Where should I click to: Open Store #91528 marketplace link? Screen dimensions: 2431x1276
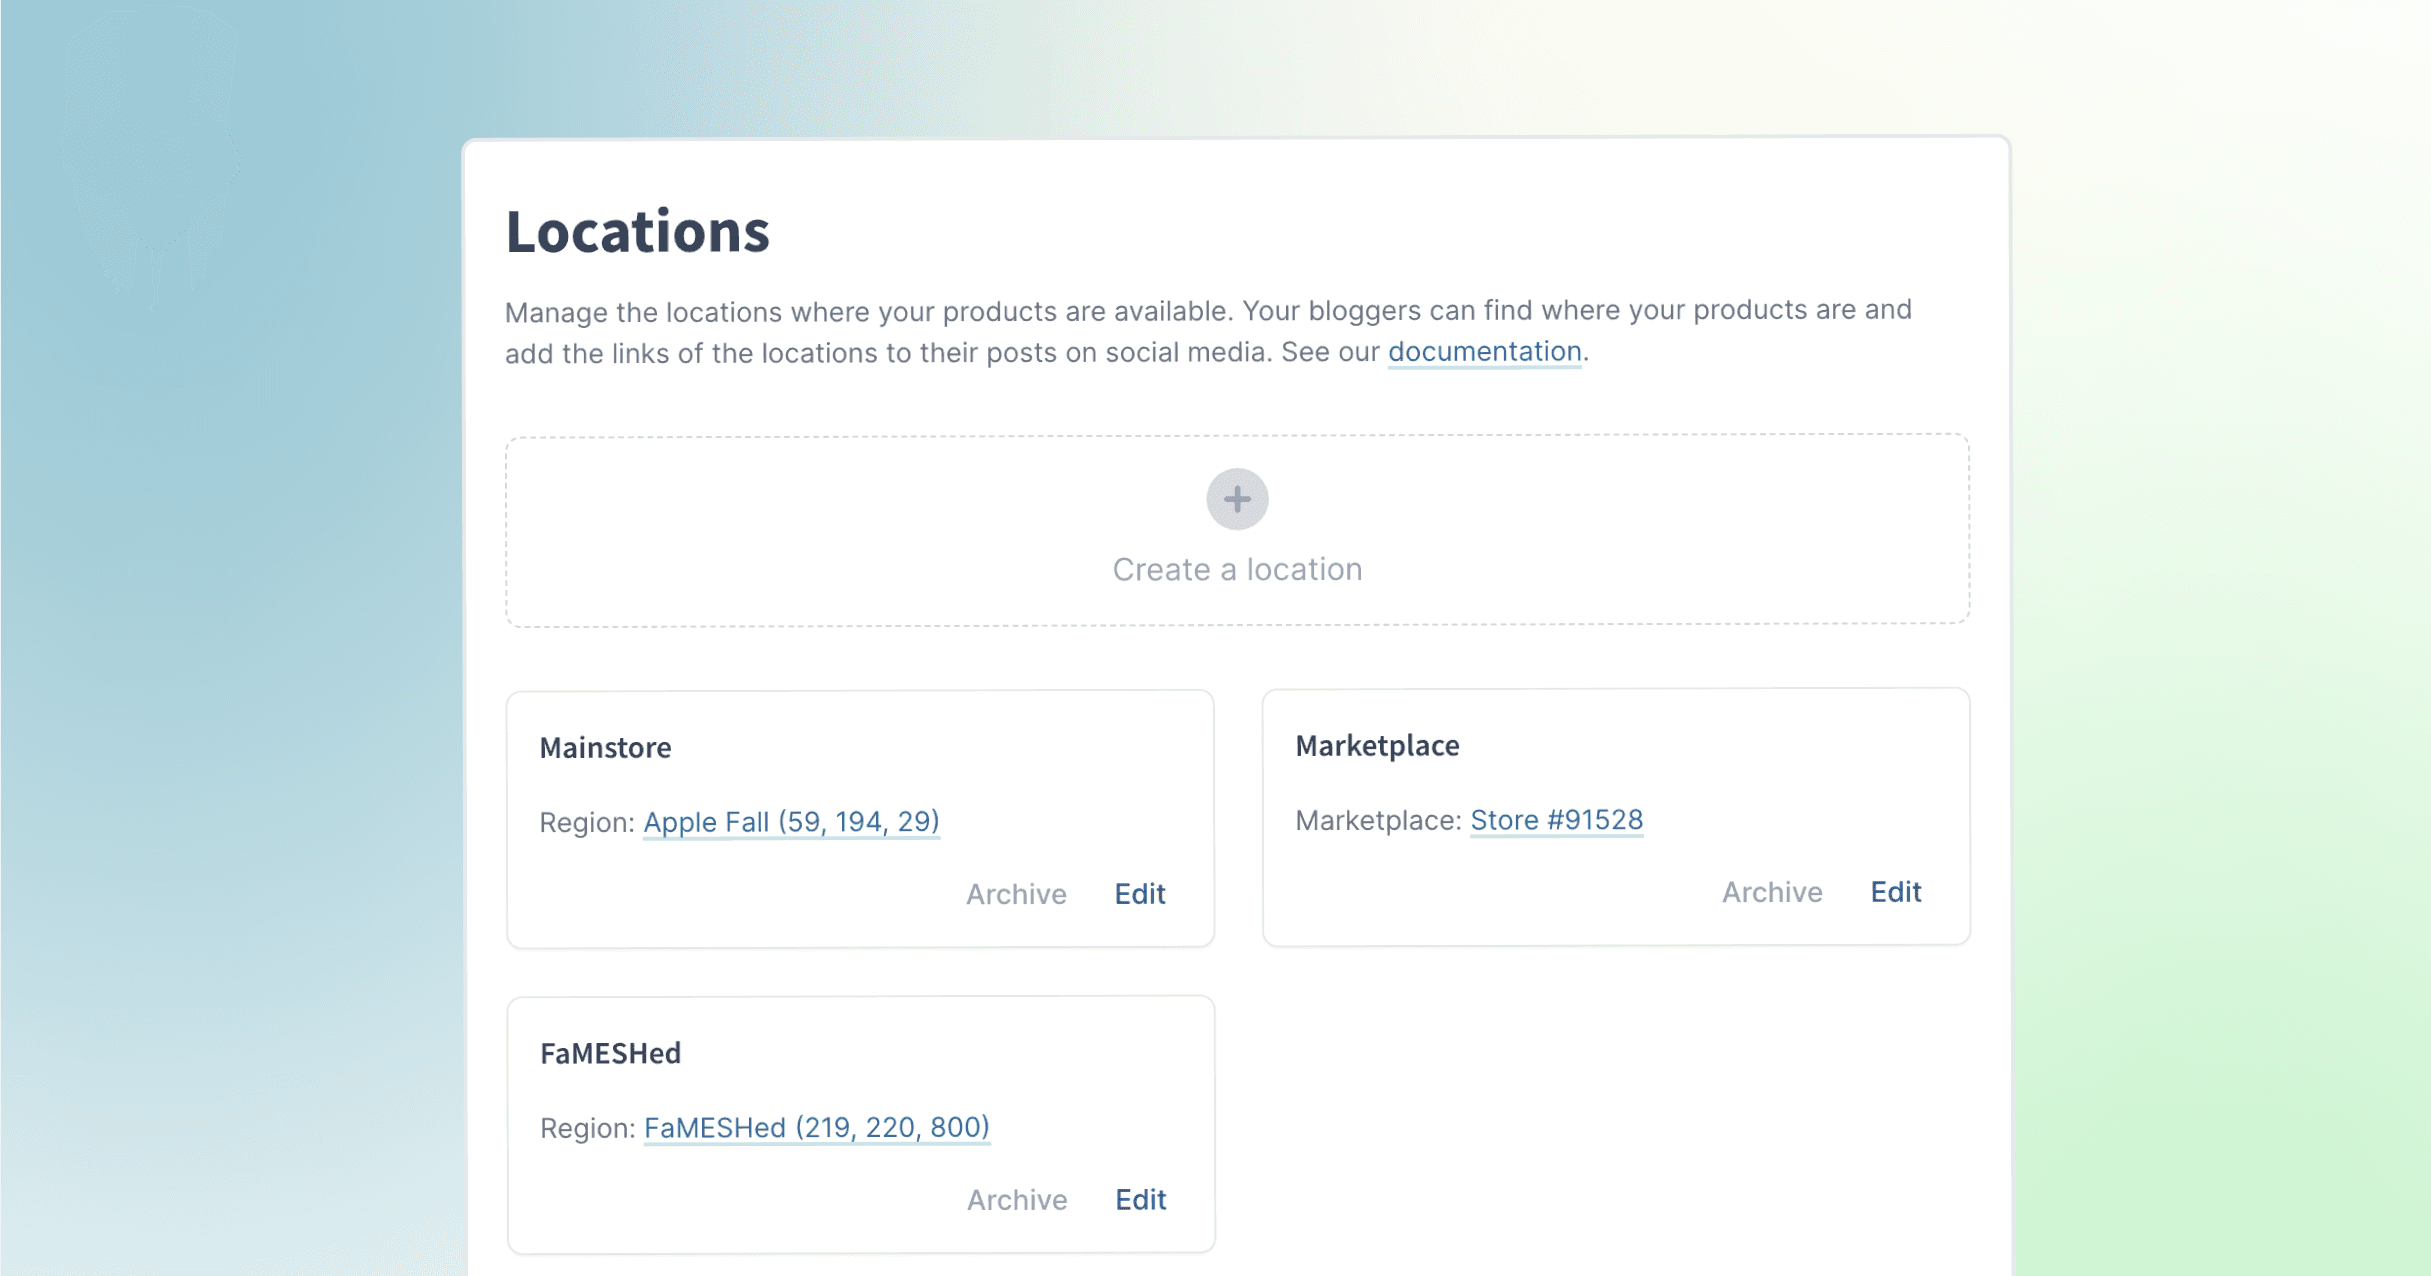[x=1556, y=820]
